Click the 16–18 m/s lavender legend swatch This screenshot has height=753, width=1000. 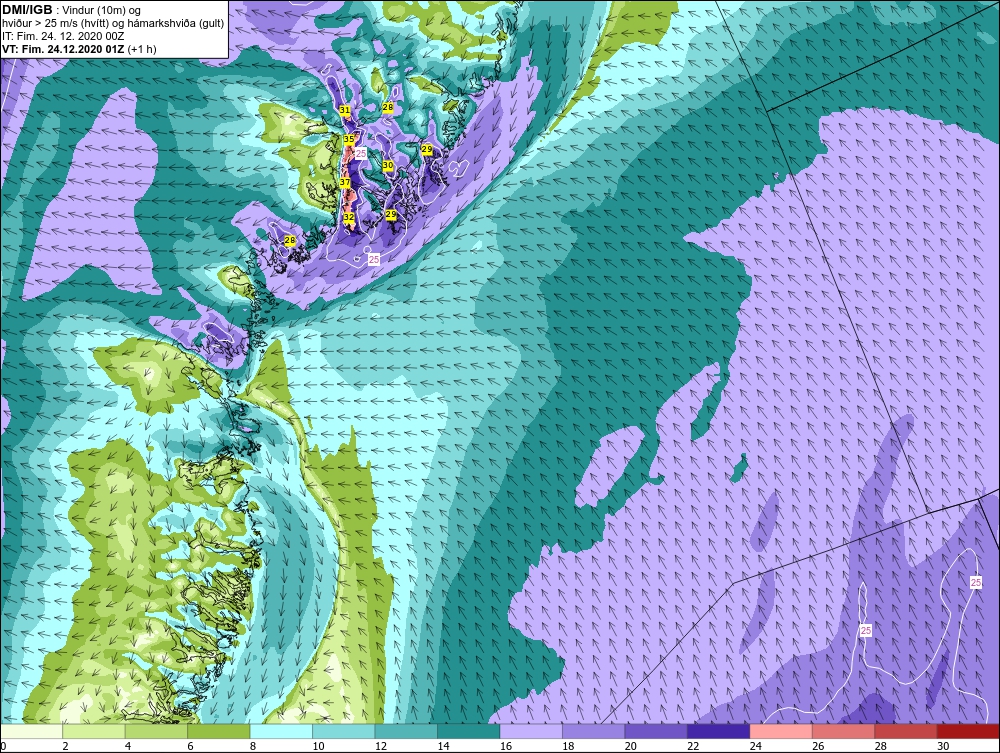coord(531,731)
